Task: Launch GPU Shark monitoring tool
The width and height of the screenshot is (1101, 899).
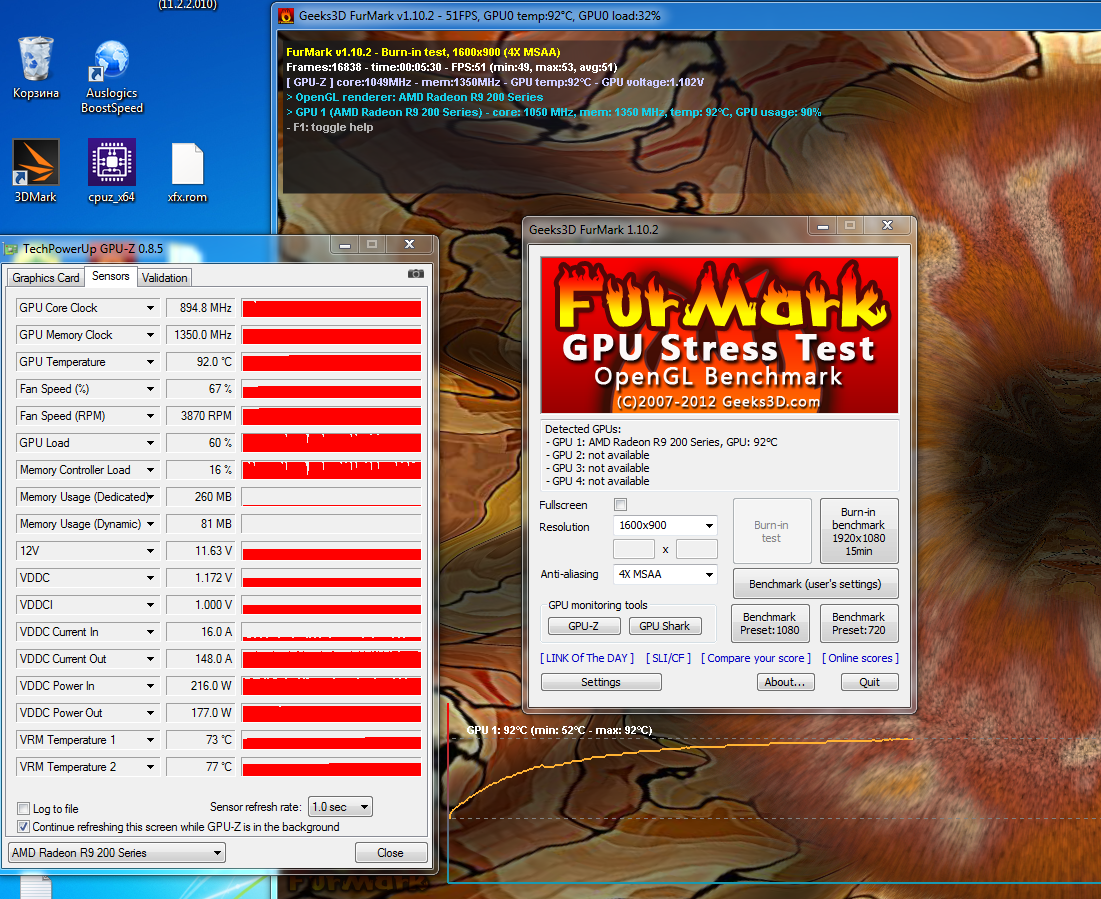Action: (x=664, y=626)
